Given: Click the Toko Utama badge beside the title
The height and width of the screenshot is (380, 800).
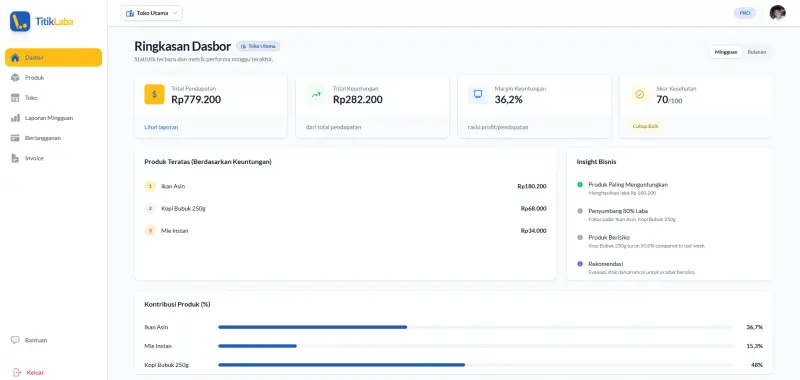Looking at the screenshot, I should 258,46.
